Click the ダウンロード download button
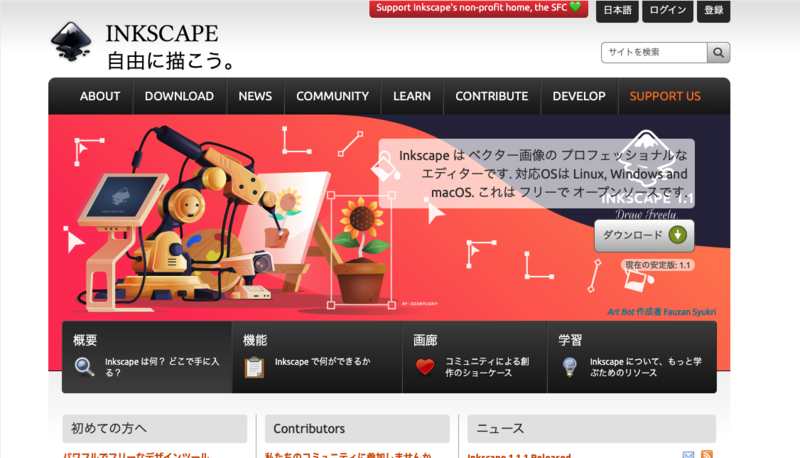 pyautogui.click(x=644, y=236)
